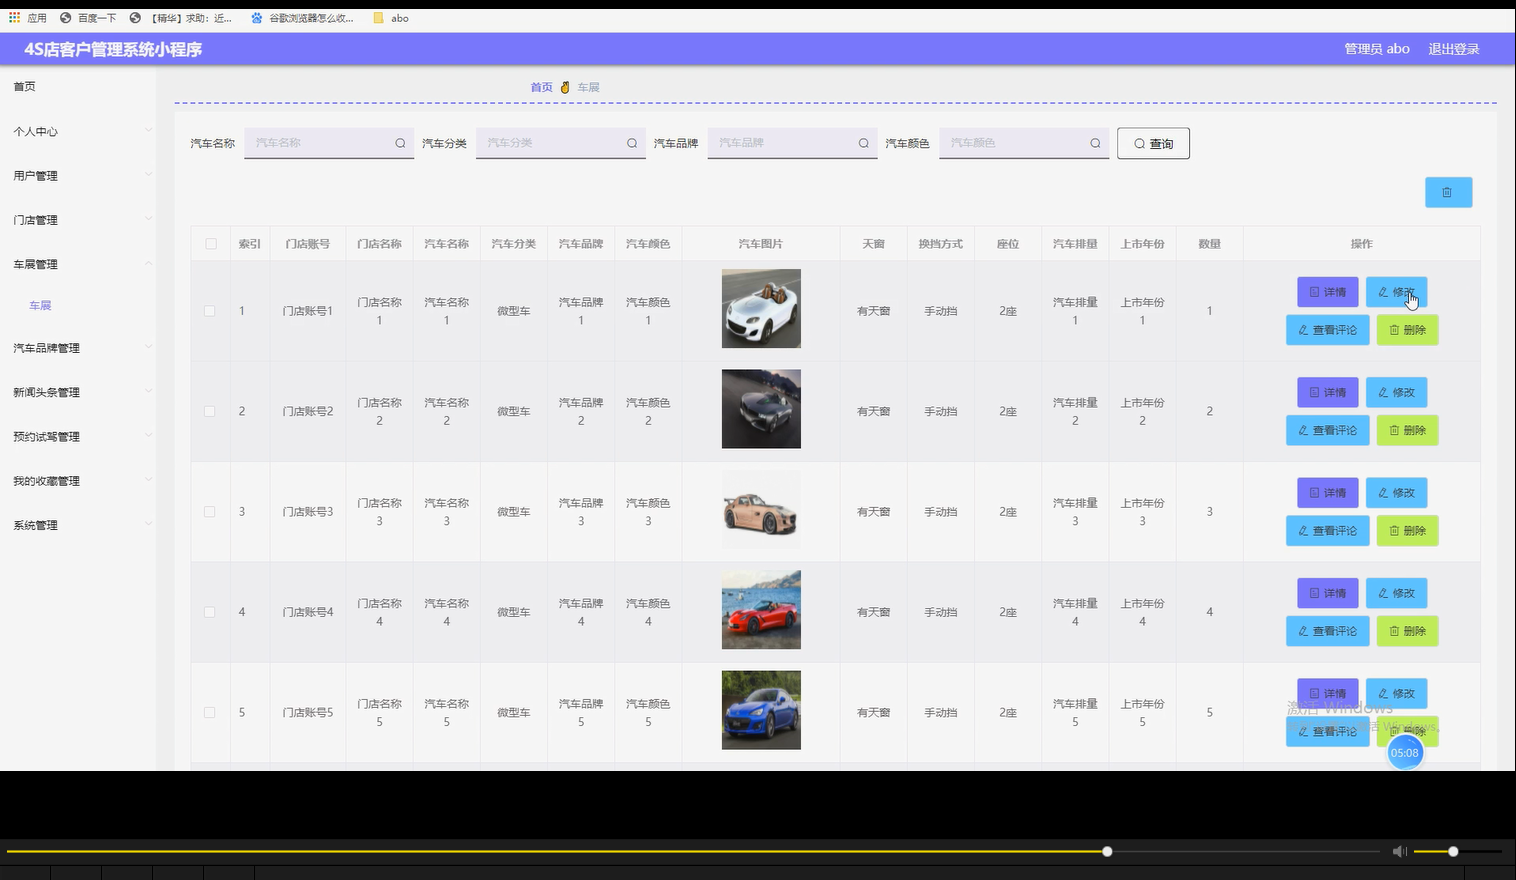The height and width of the screenshot is (880, 1516).
Task: Expand the 用户管理 sidebar menu
Action: click(x=78, y=175)
